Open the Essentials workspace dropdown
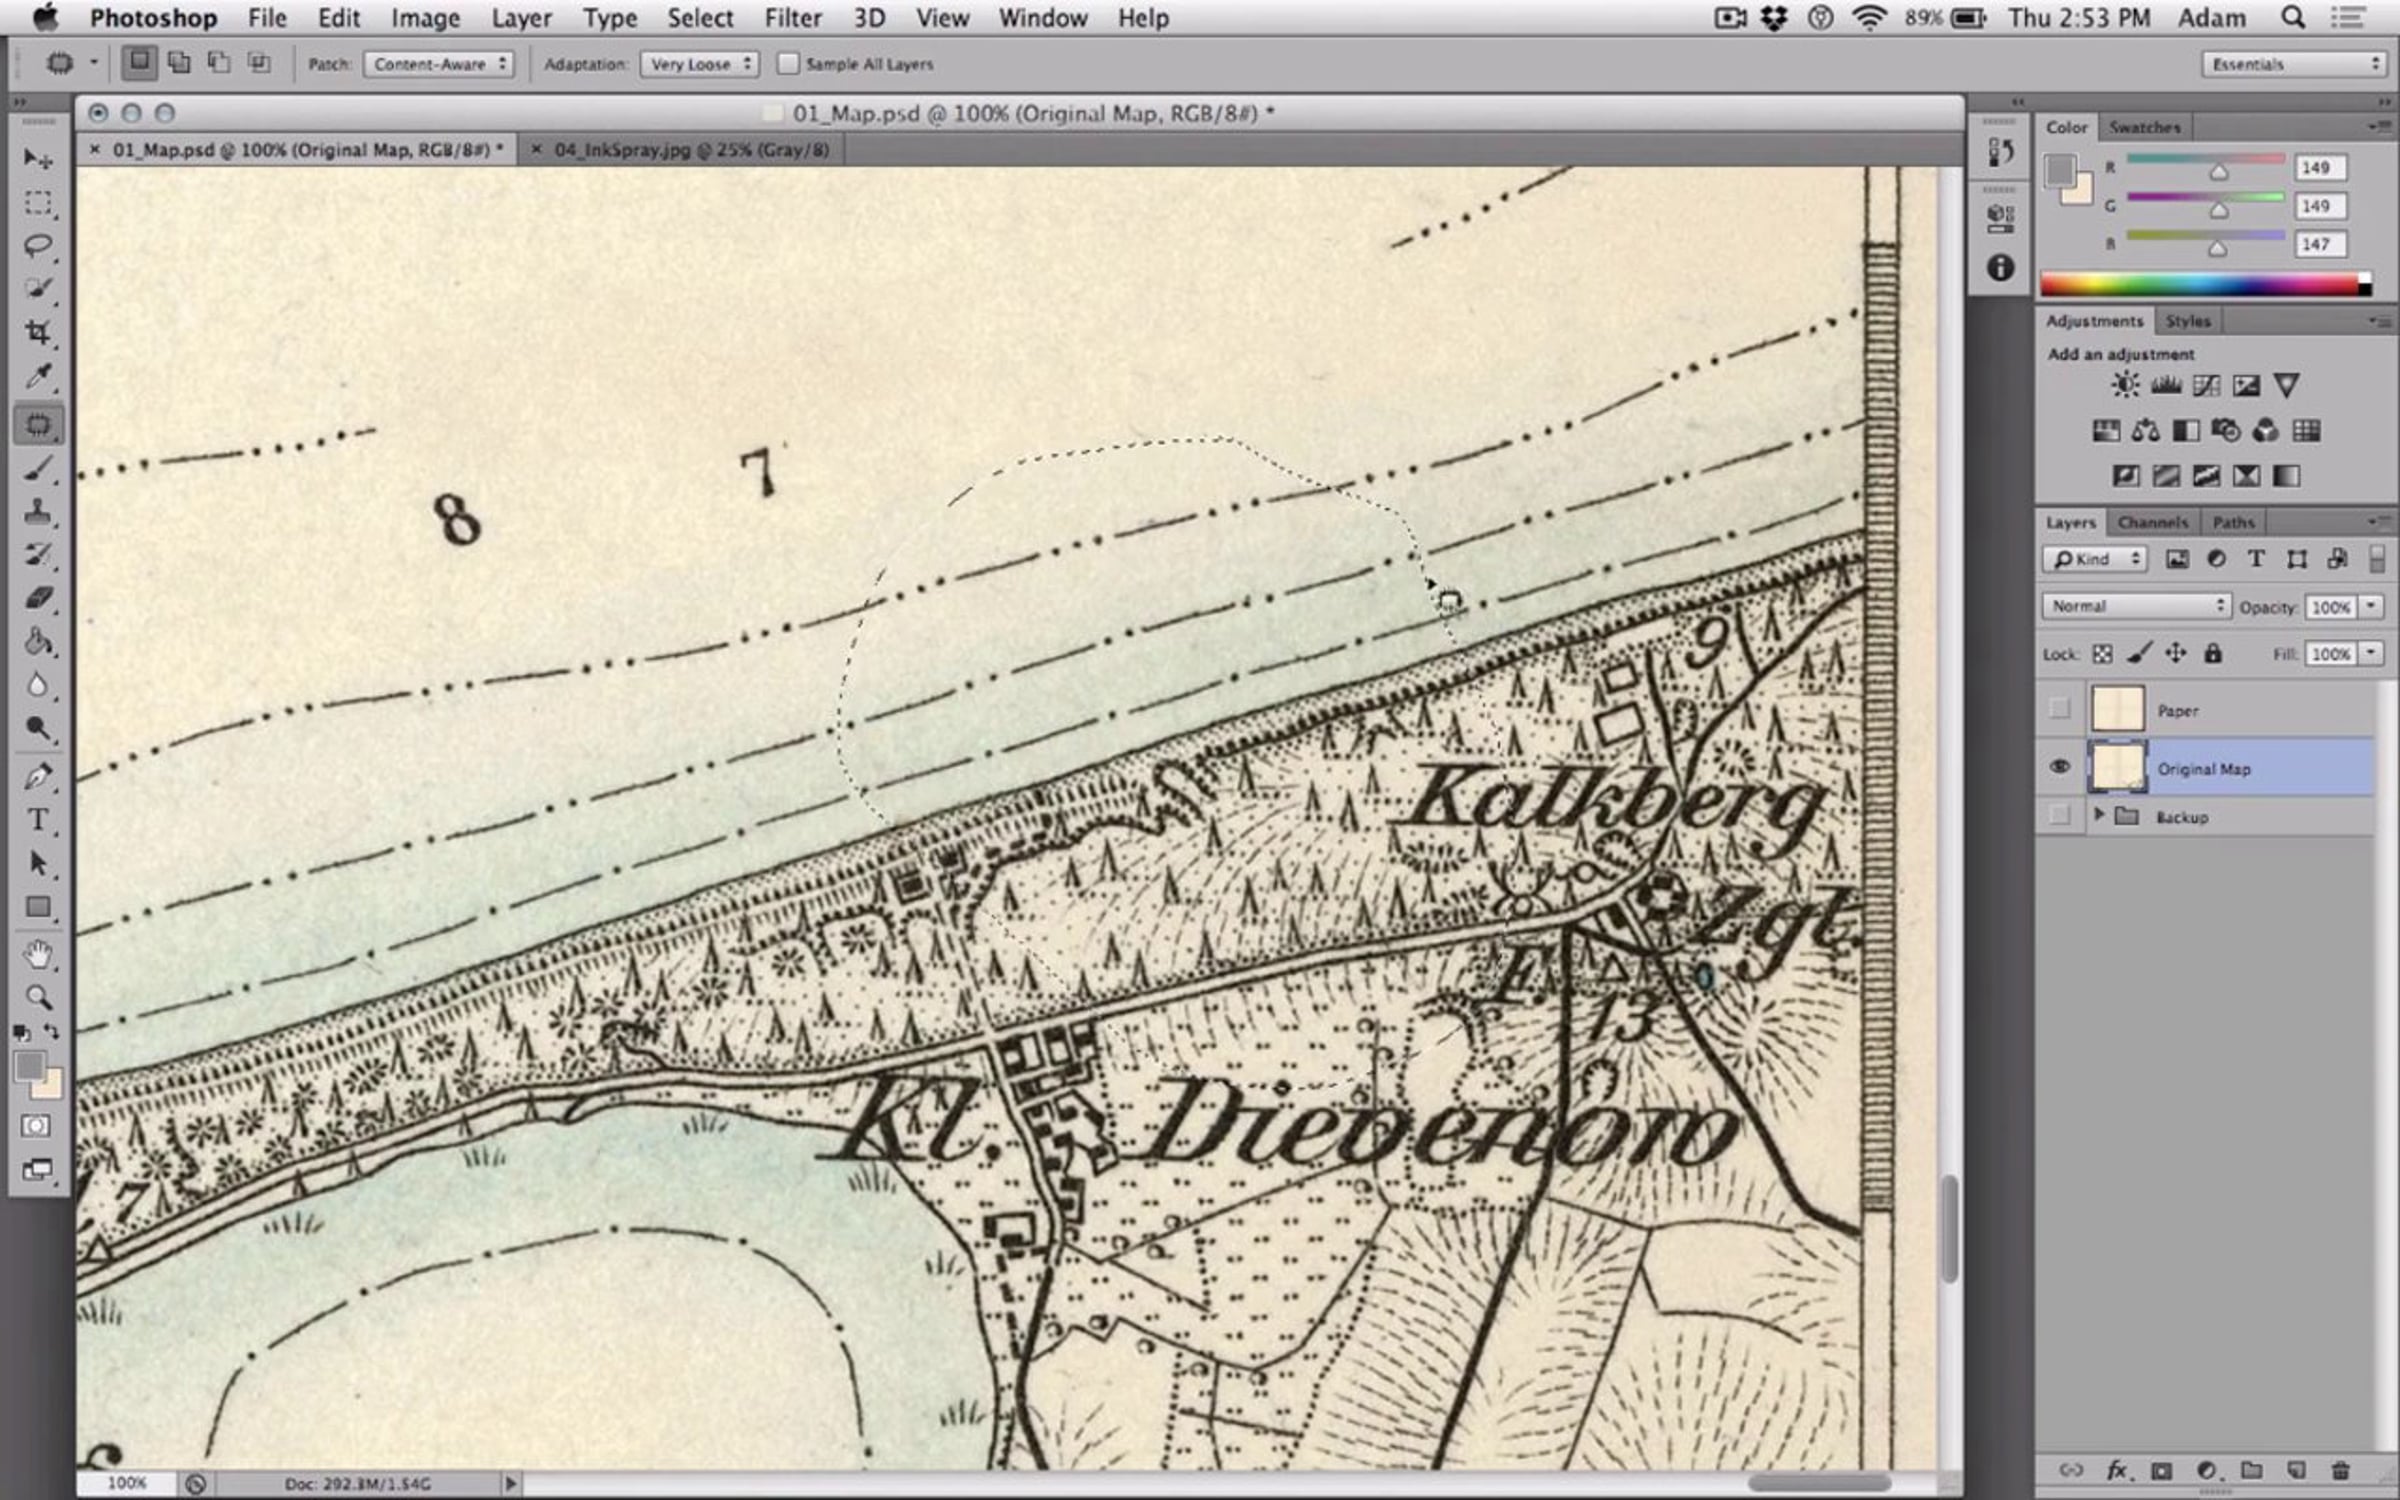The height and width of the screenshot is (1500, 2400). (x=2295, y=64)
